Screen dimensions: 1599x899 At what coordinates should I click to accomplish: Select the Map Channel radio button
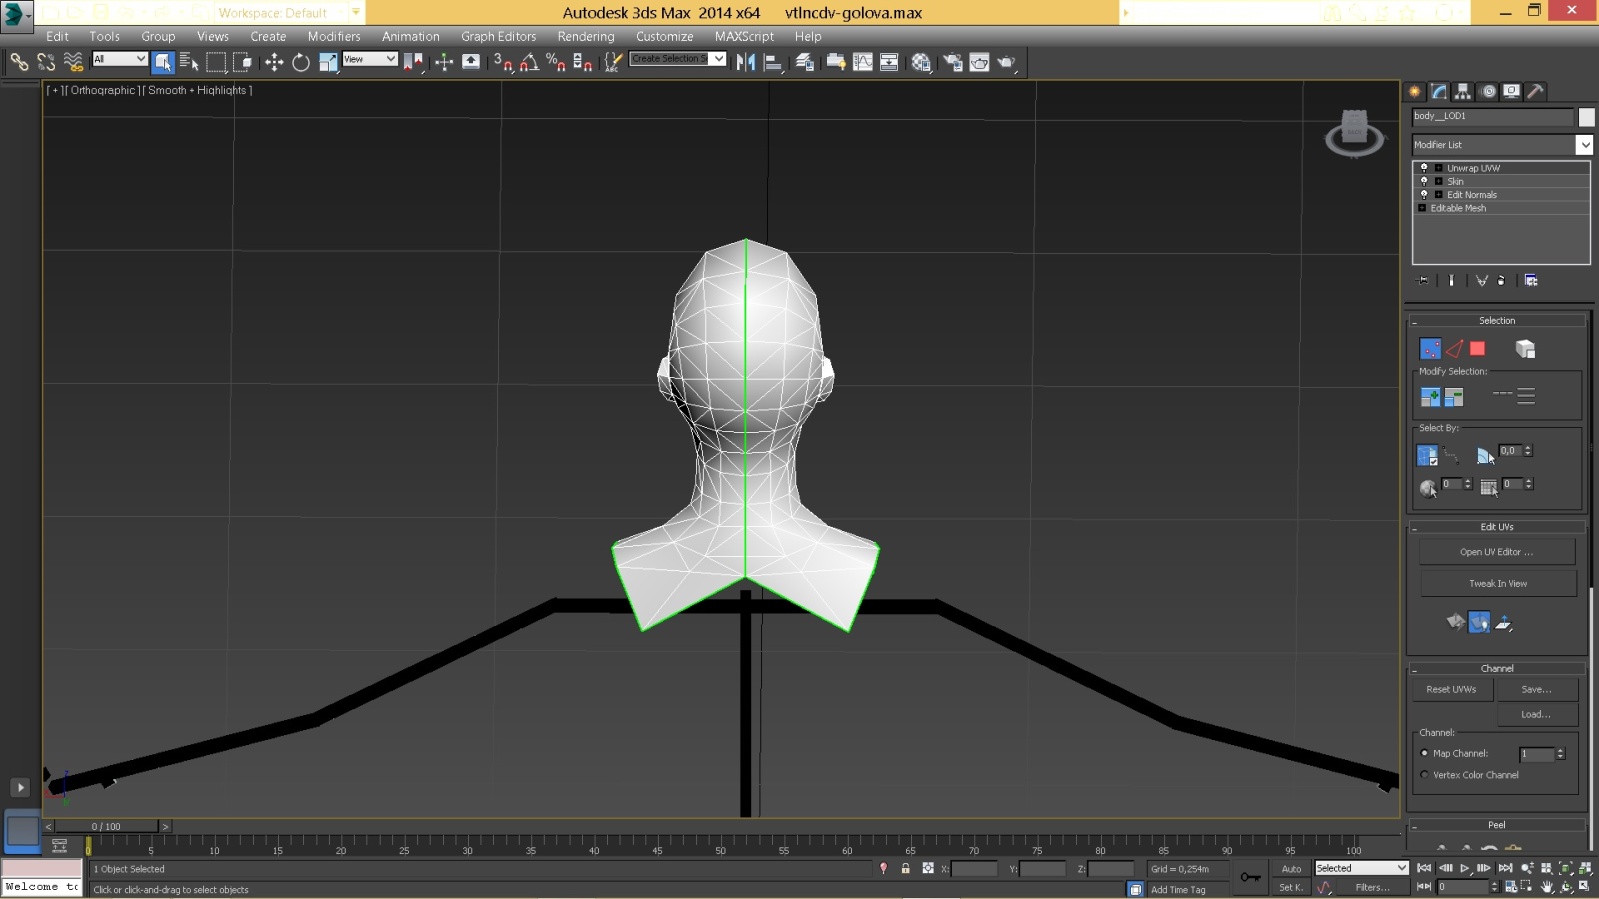point(1425,753)
